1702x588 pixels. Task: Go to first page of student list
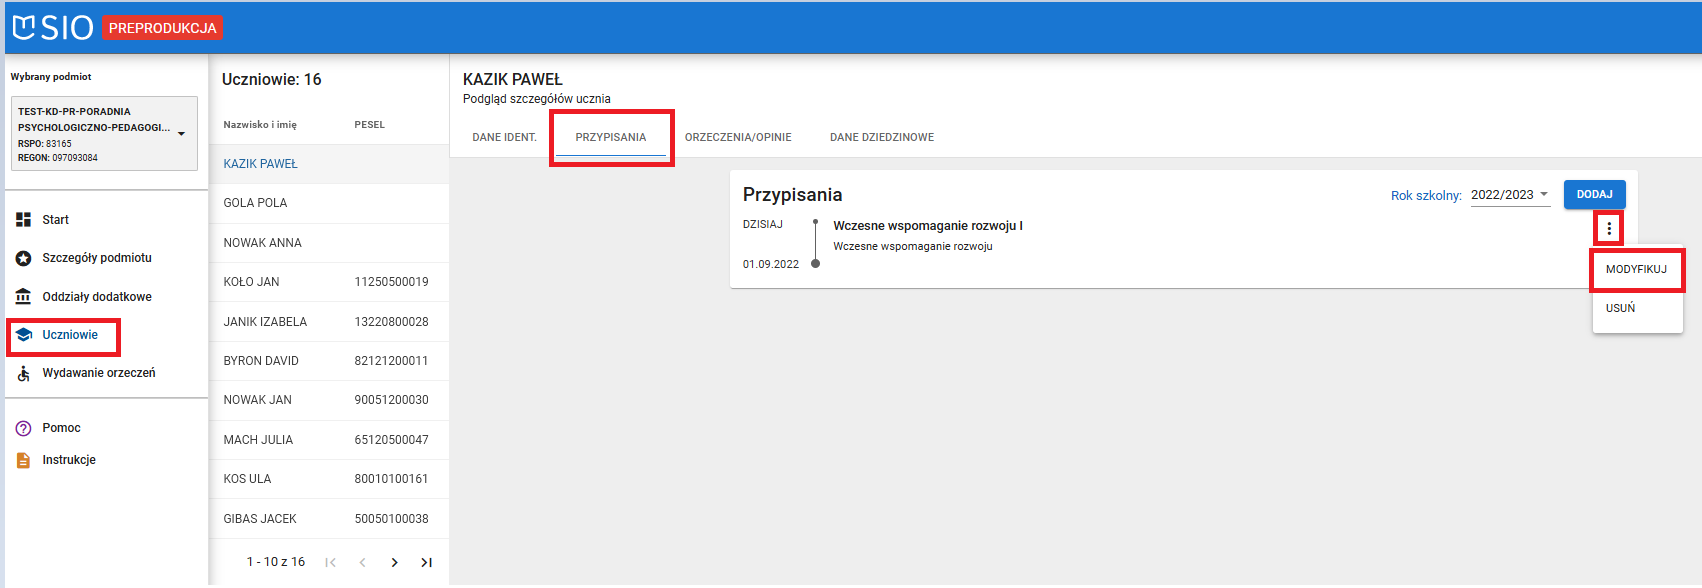(x=330, y=563)
